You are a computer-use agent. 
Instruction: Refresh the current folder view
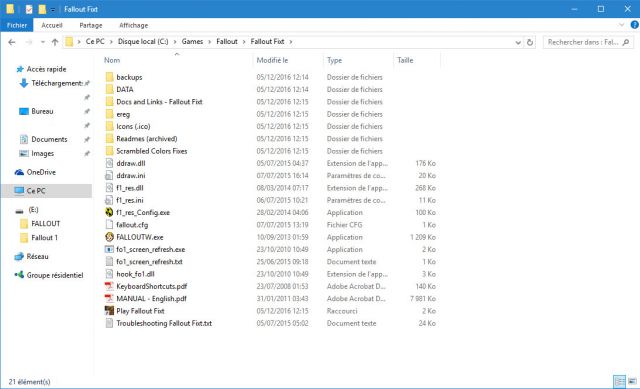point(530,42)
